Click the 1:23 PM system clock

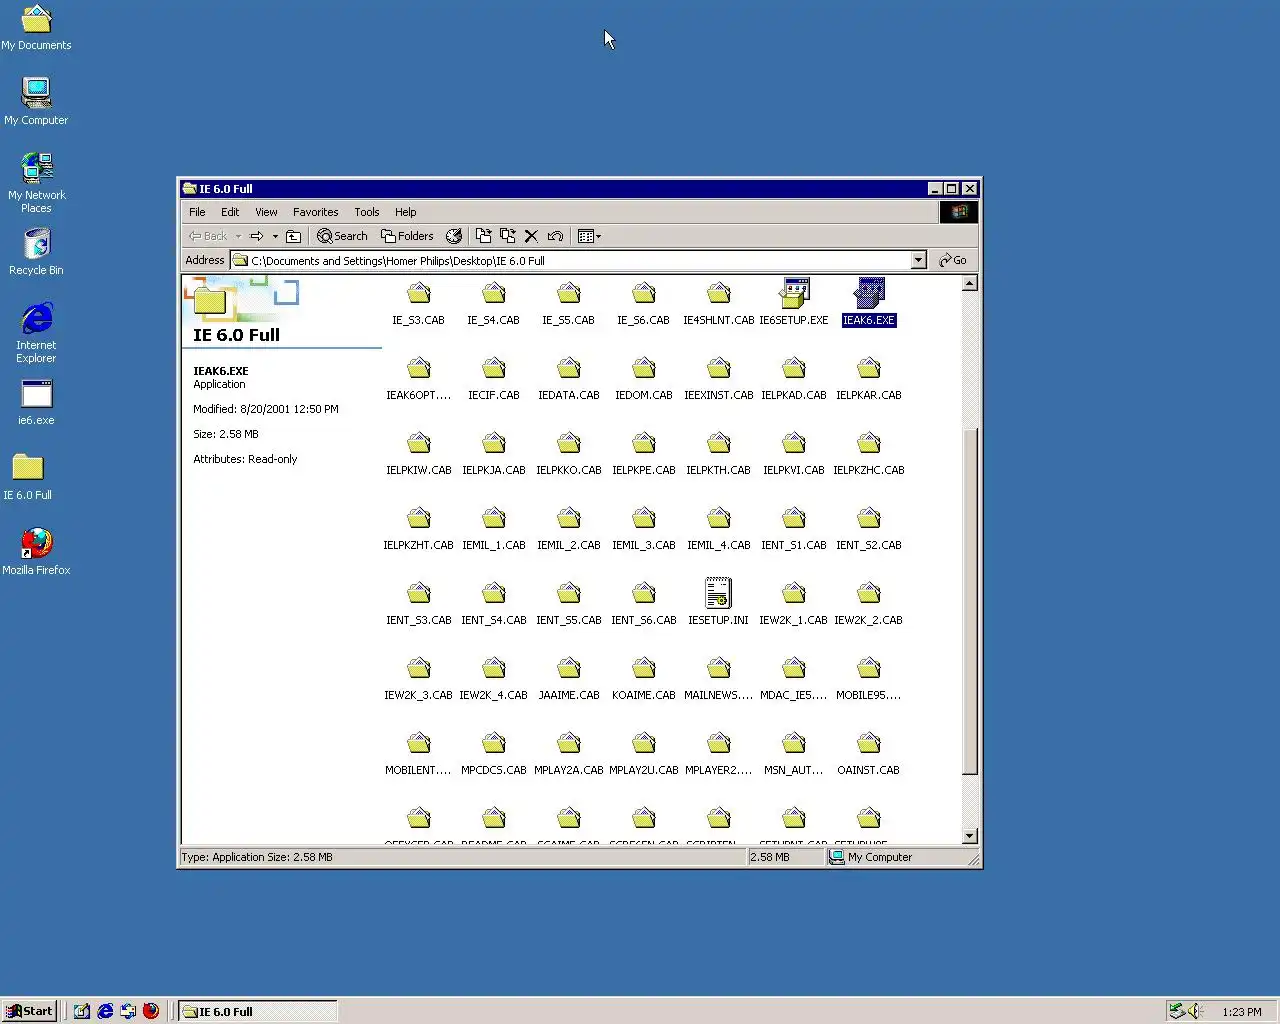click(1241, 1012)
